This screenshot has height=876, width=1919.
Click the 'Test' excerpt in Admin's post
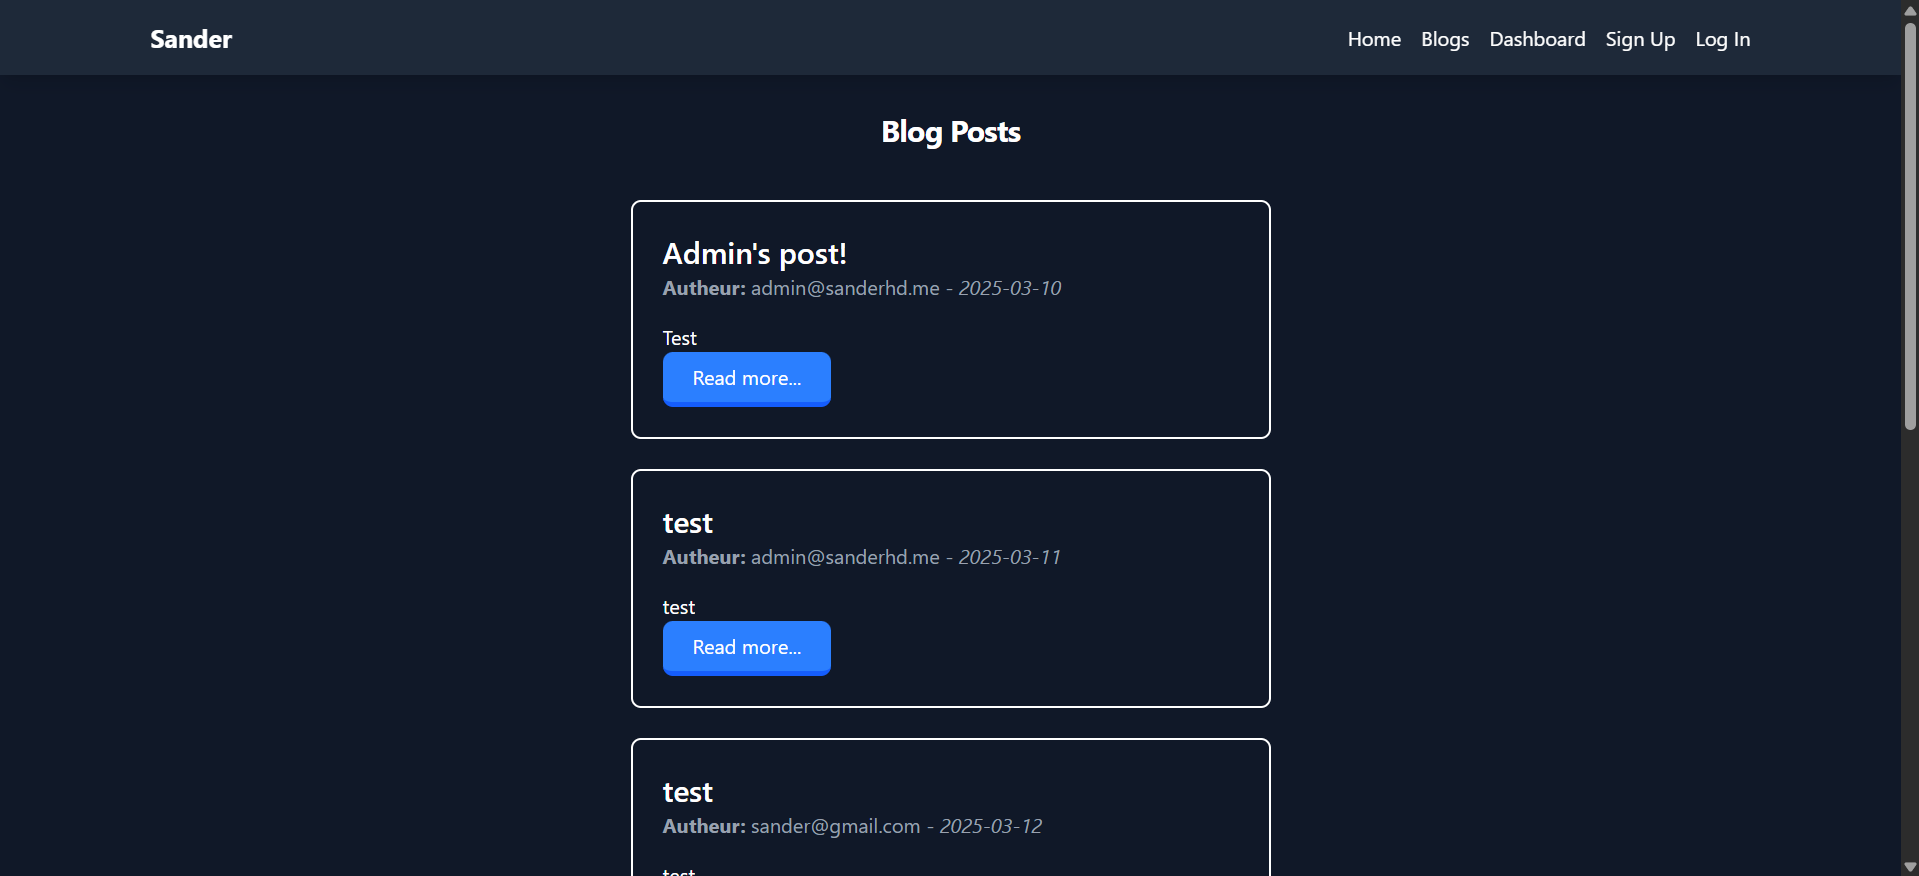point(679,338)
